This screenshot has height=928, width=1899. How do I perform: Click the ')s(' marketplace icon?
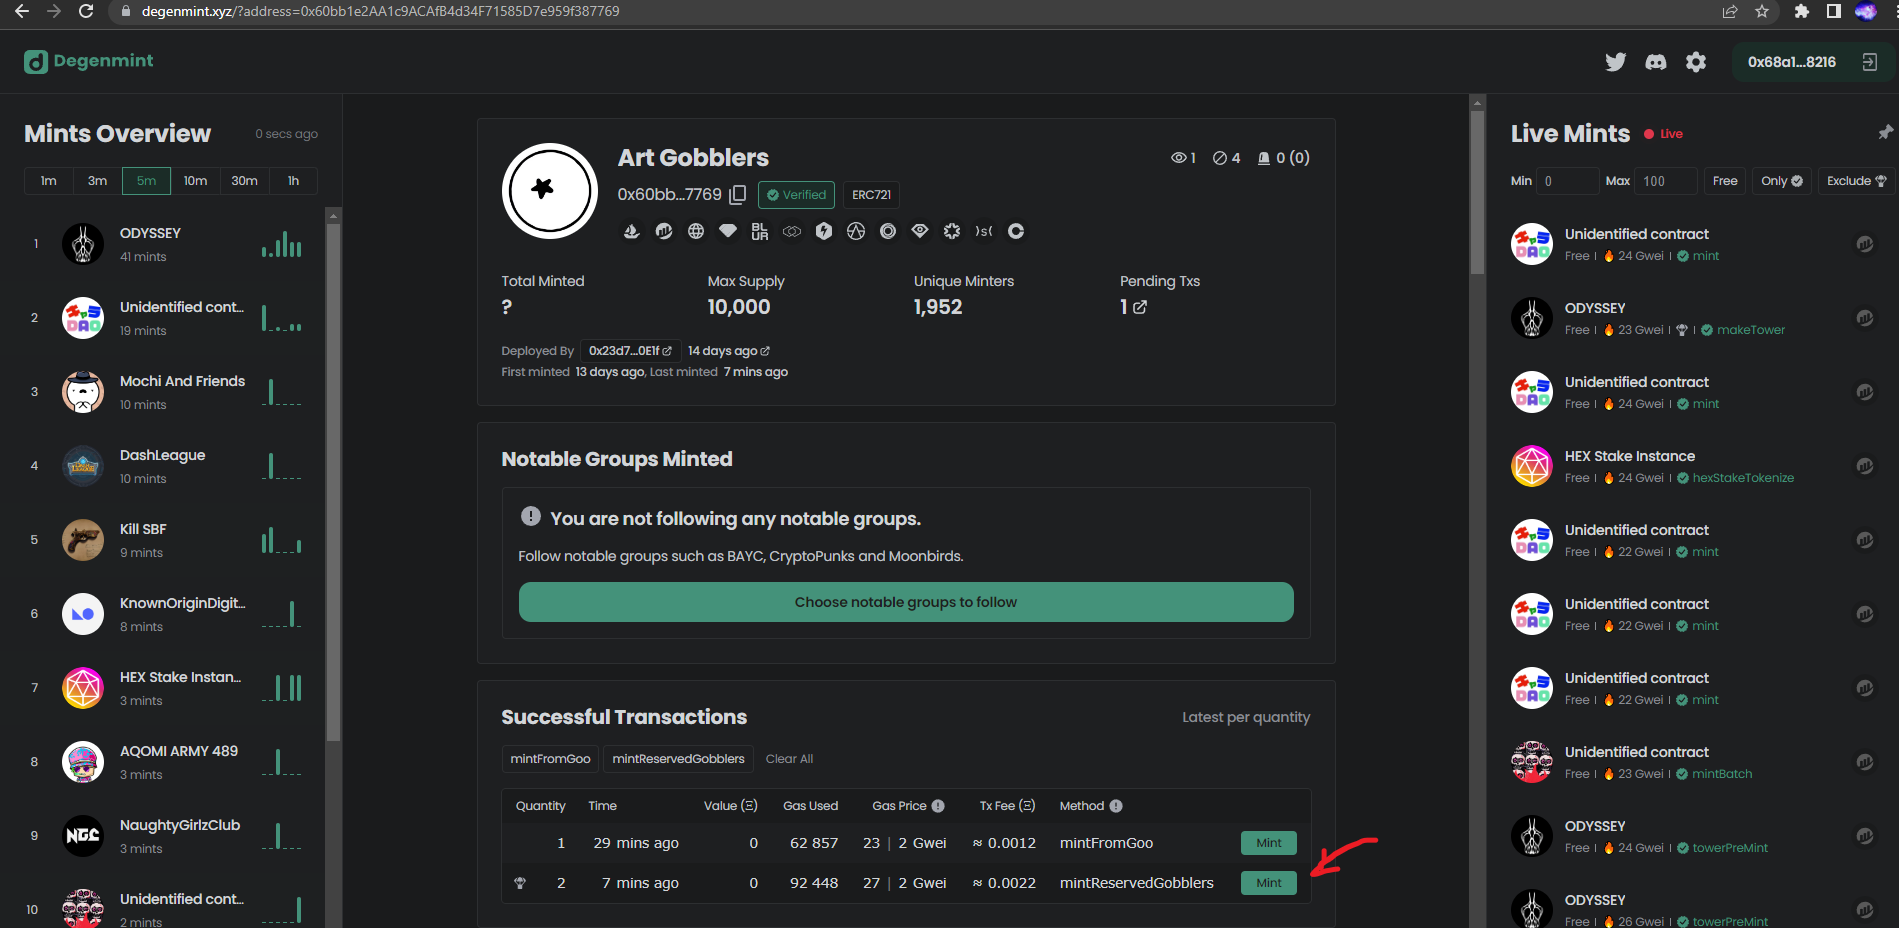[x=984, y=231]
